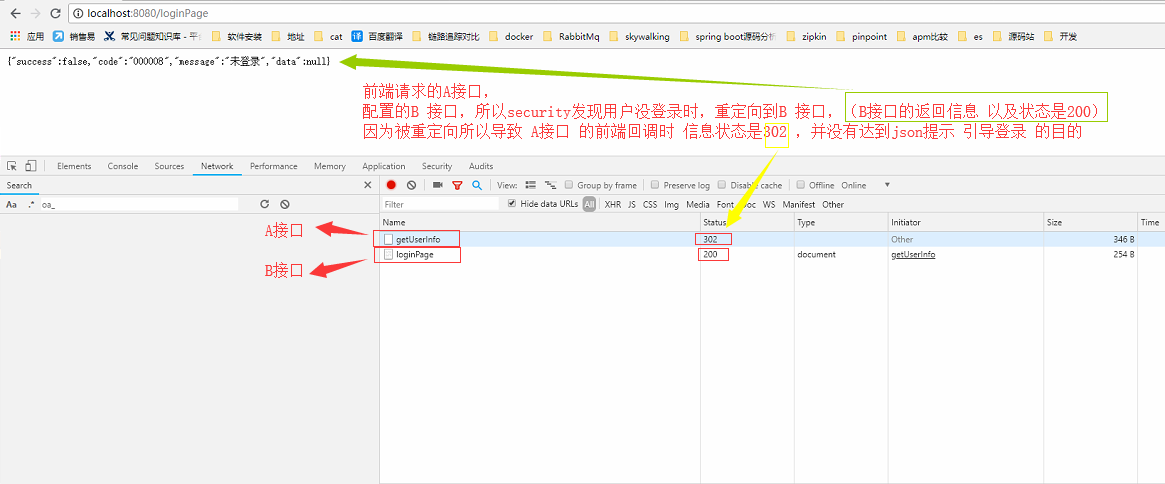1165x484 pixels.
Task: Click the browser forward arrow
Action: 36,13
